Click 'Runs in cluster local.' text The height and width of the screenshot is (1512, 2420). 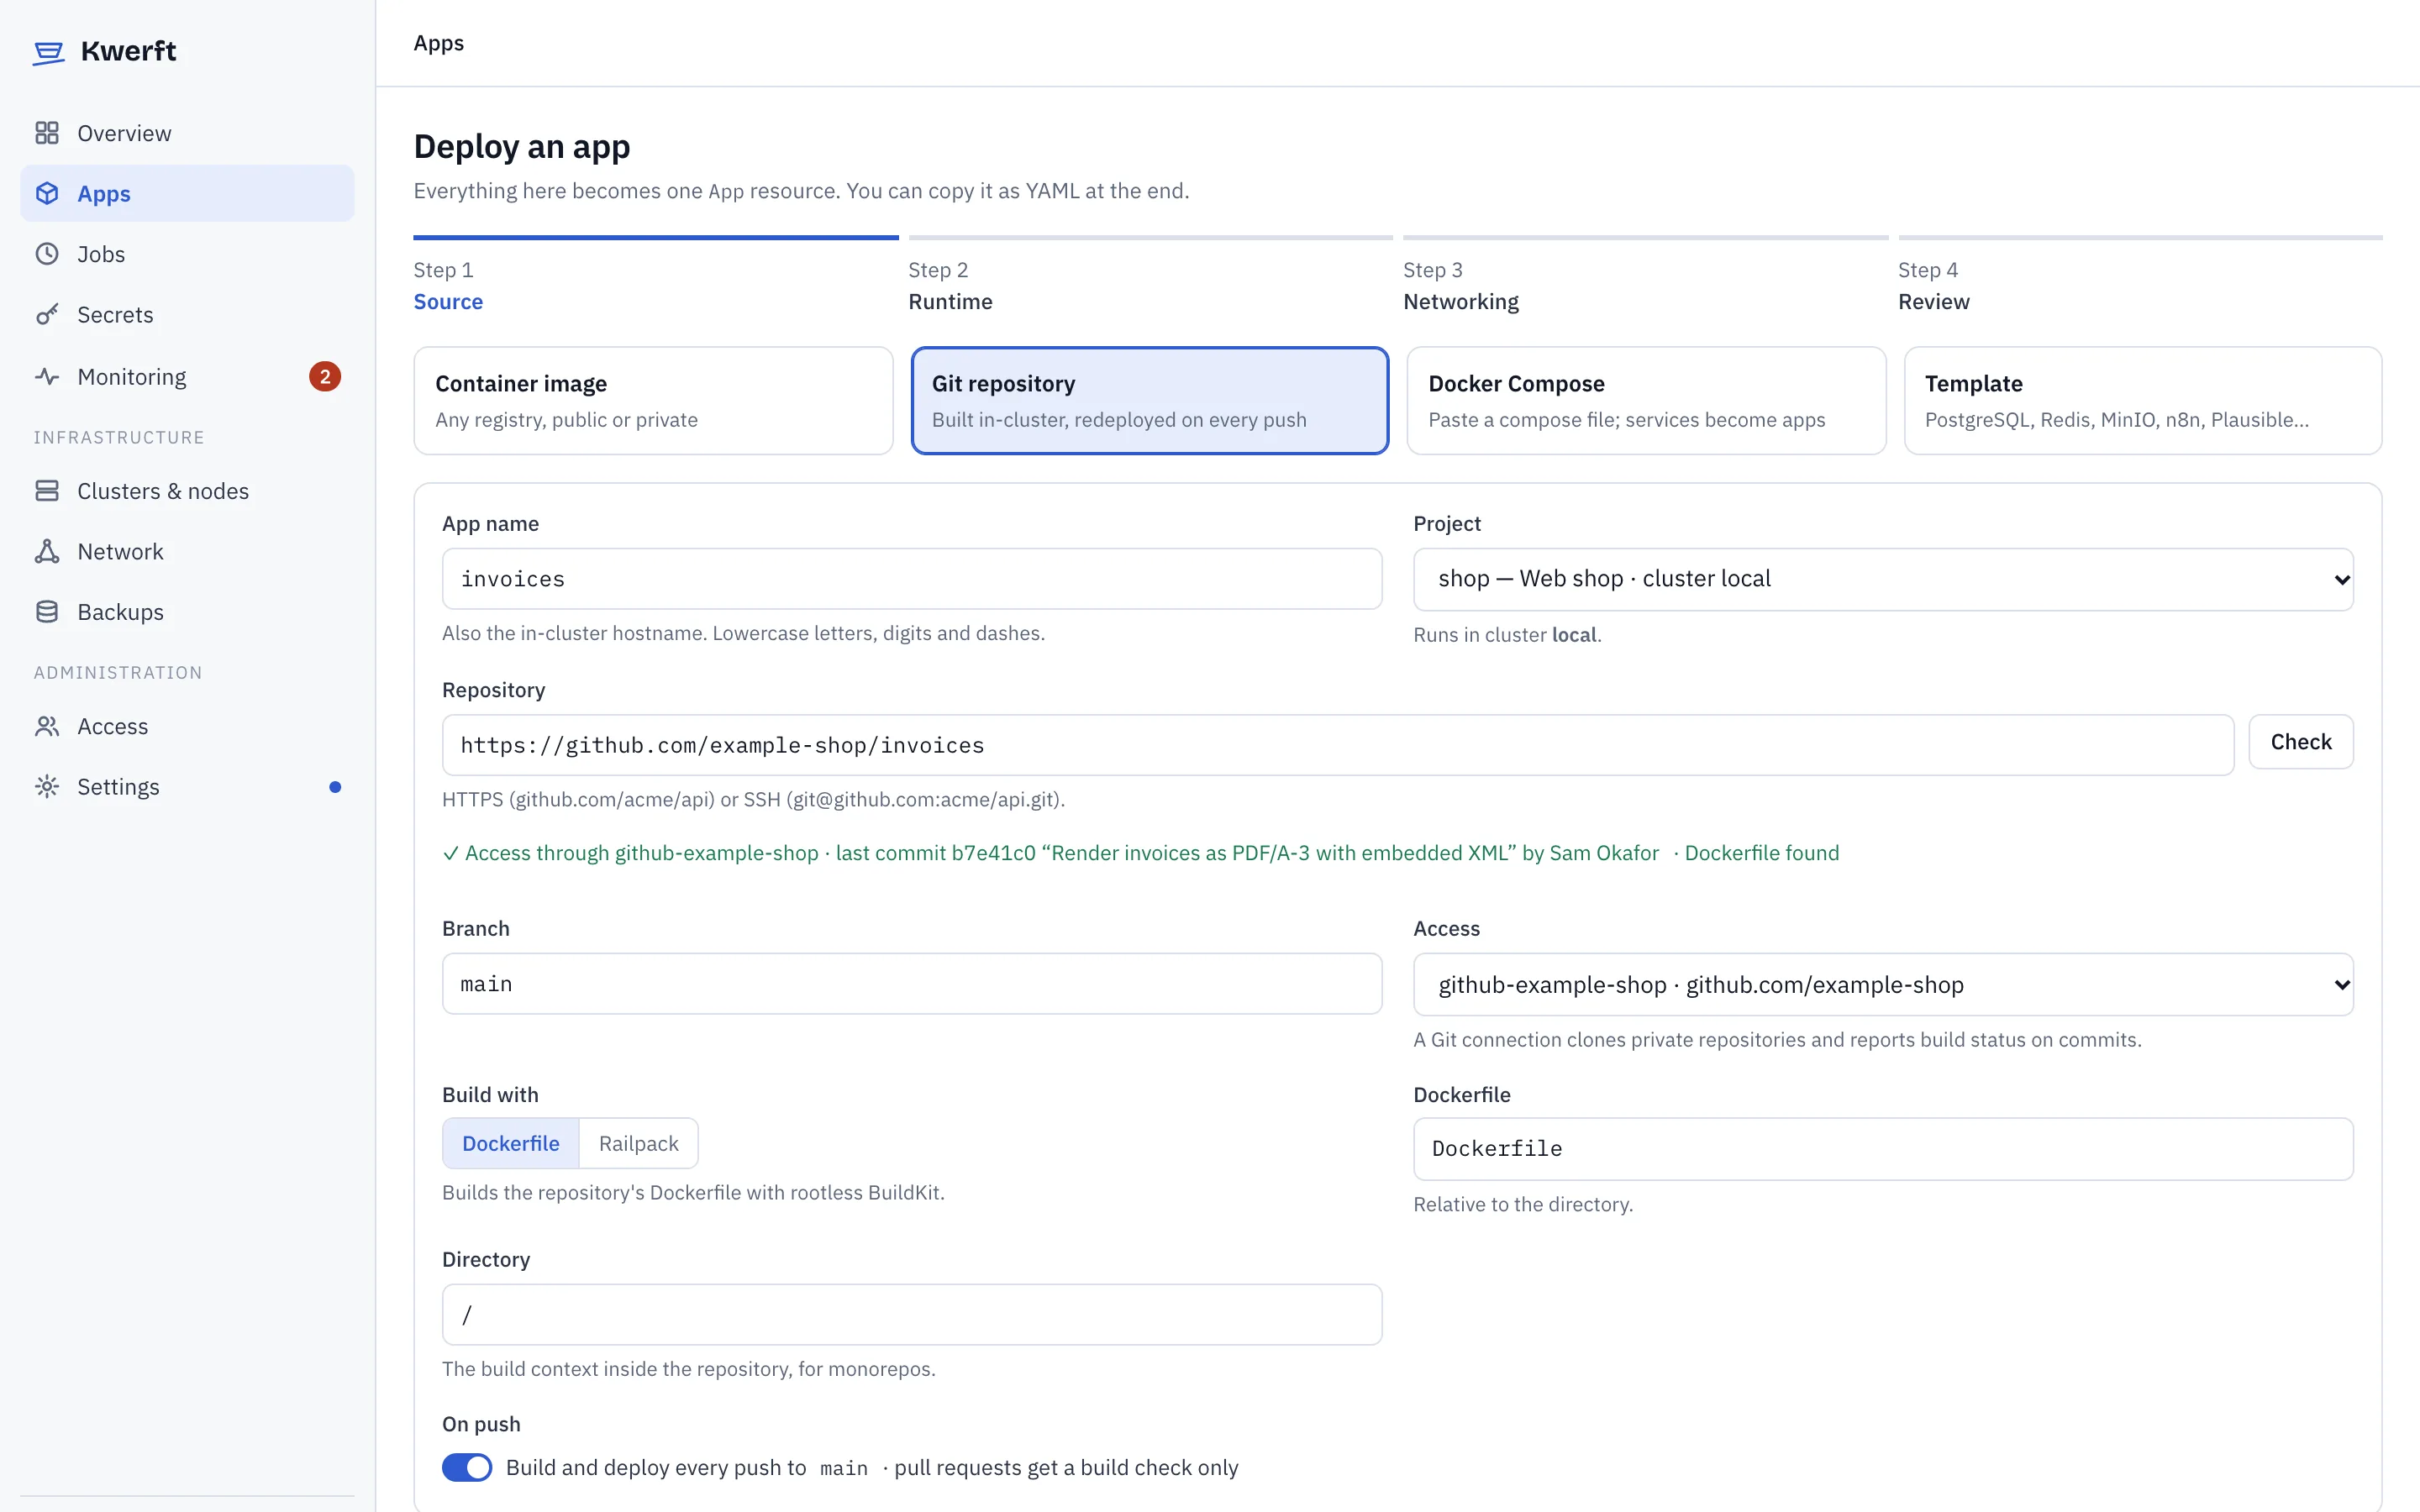pos(1507,635)
